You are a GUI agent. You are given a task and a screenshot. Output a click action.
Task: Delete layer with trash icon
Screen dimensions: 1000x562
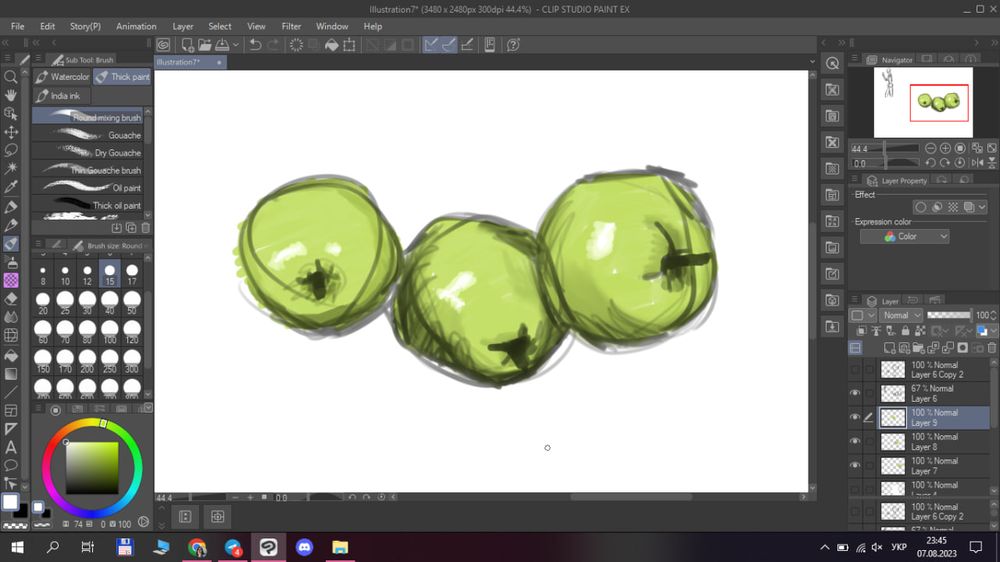pos(992,348)
